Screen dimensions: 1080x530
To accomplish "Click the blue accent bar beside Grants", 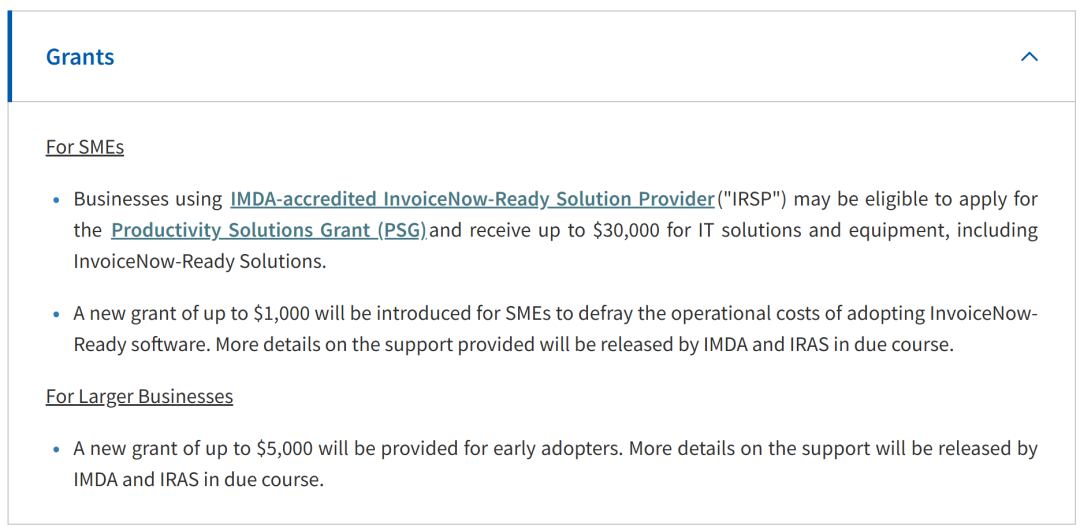I will tap(10, 57).
